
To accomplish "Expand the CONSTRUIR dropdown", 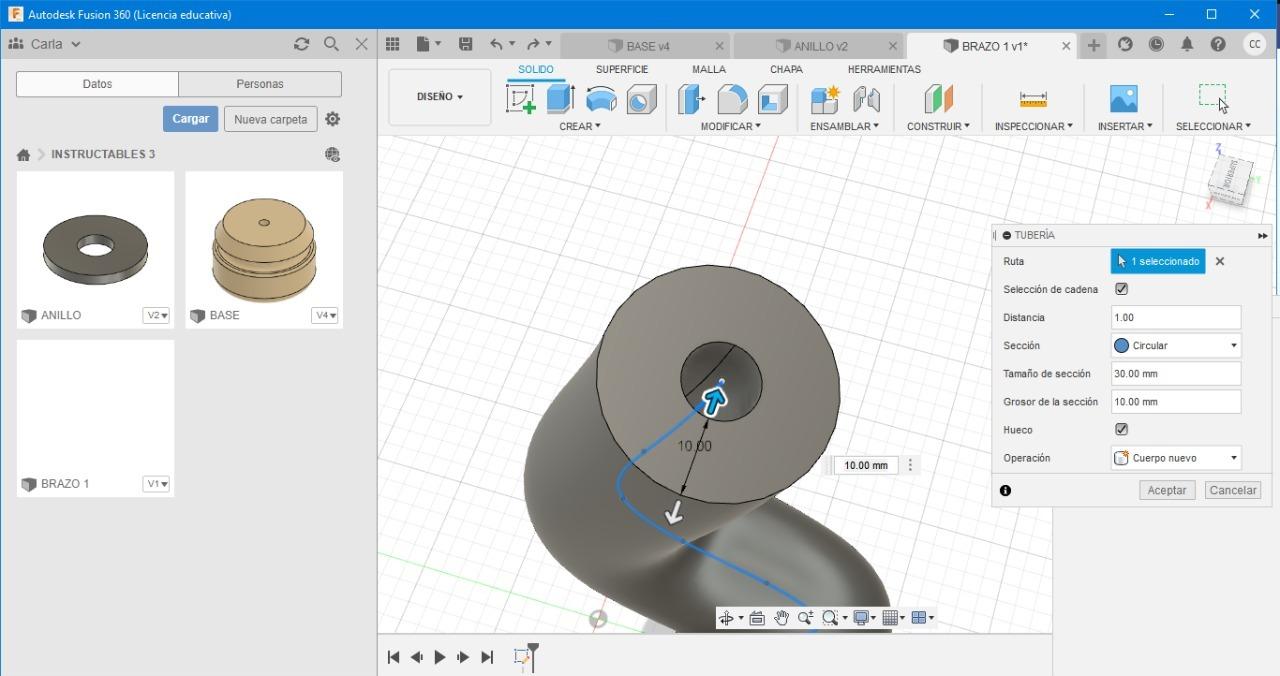I will click(x=938, y=126).
